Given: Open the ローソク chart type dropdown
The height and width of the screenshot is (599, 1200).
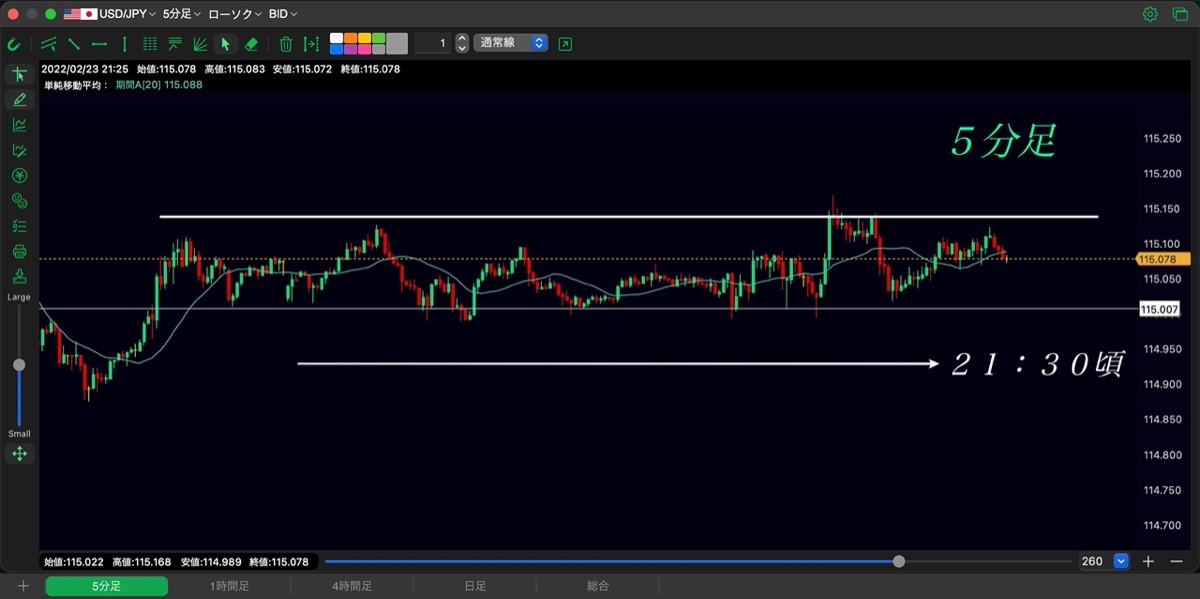Looking at the screenshot, I should pyautogui.click(x=235, y=14).
